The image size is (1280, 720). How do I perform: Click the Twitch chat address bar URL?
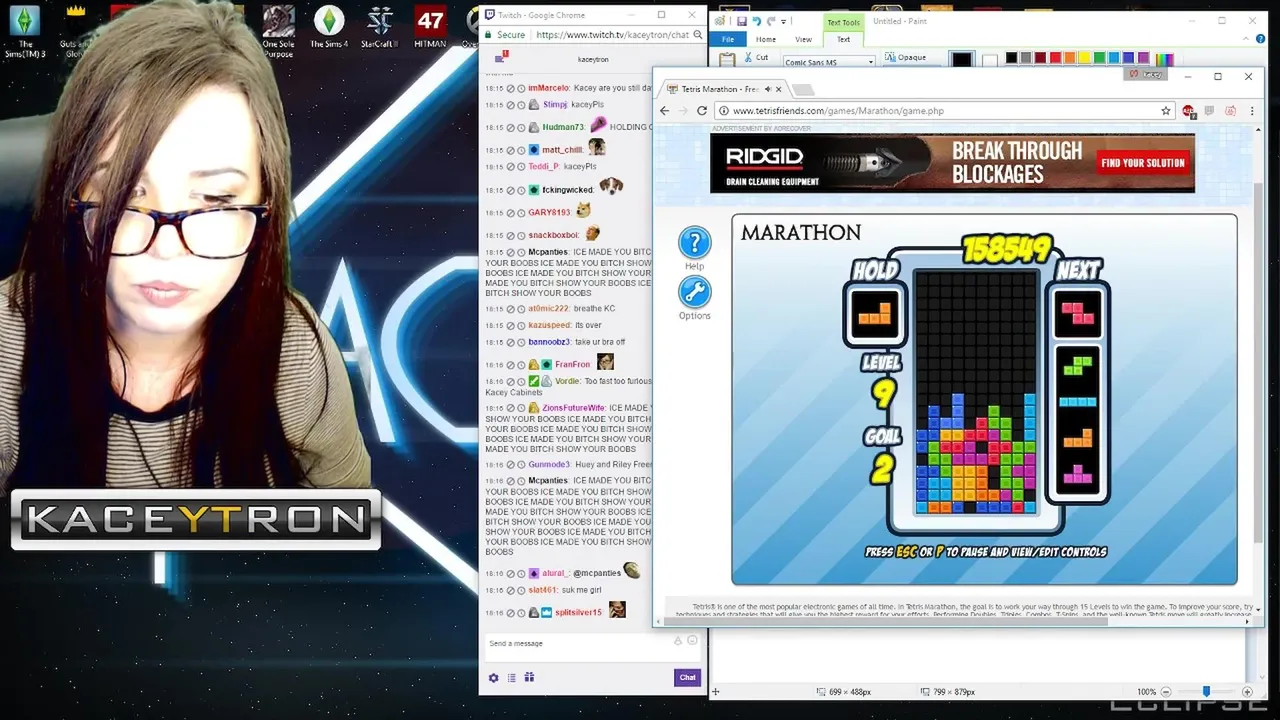tap(613, 35)
